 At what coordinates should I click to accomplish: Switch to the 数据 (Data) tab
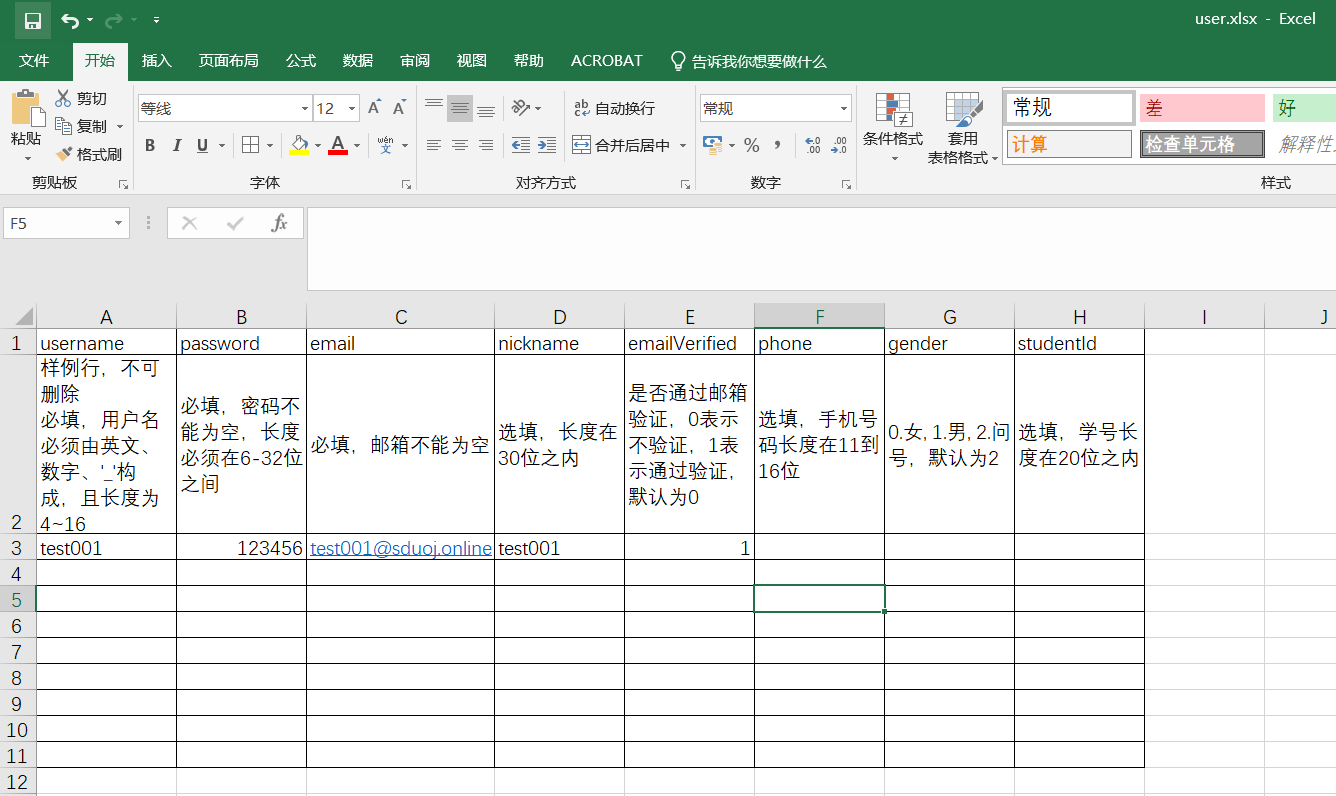coord(358,61)
